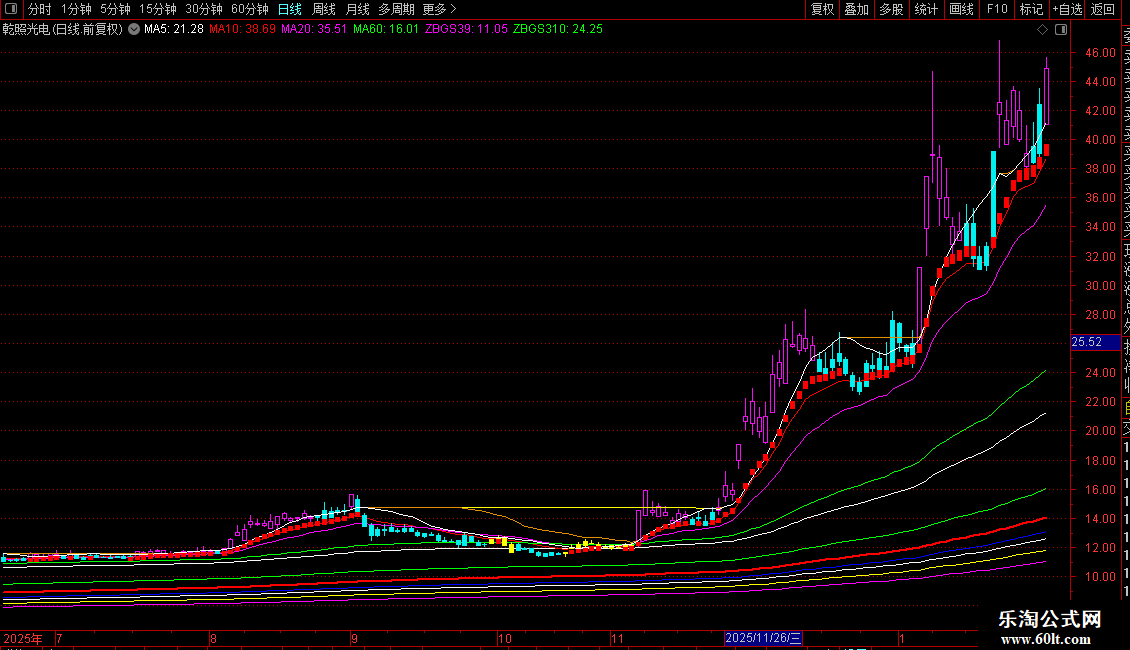Select the 5分钟 timeframe

click(115, 9)
